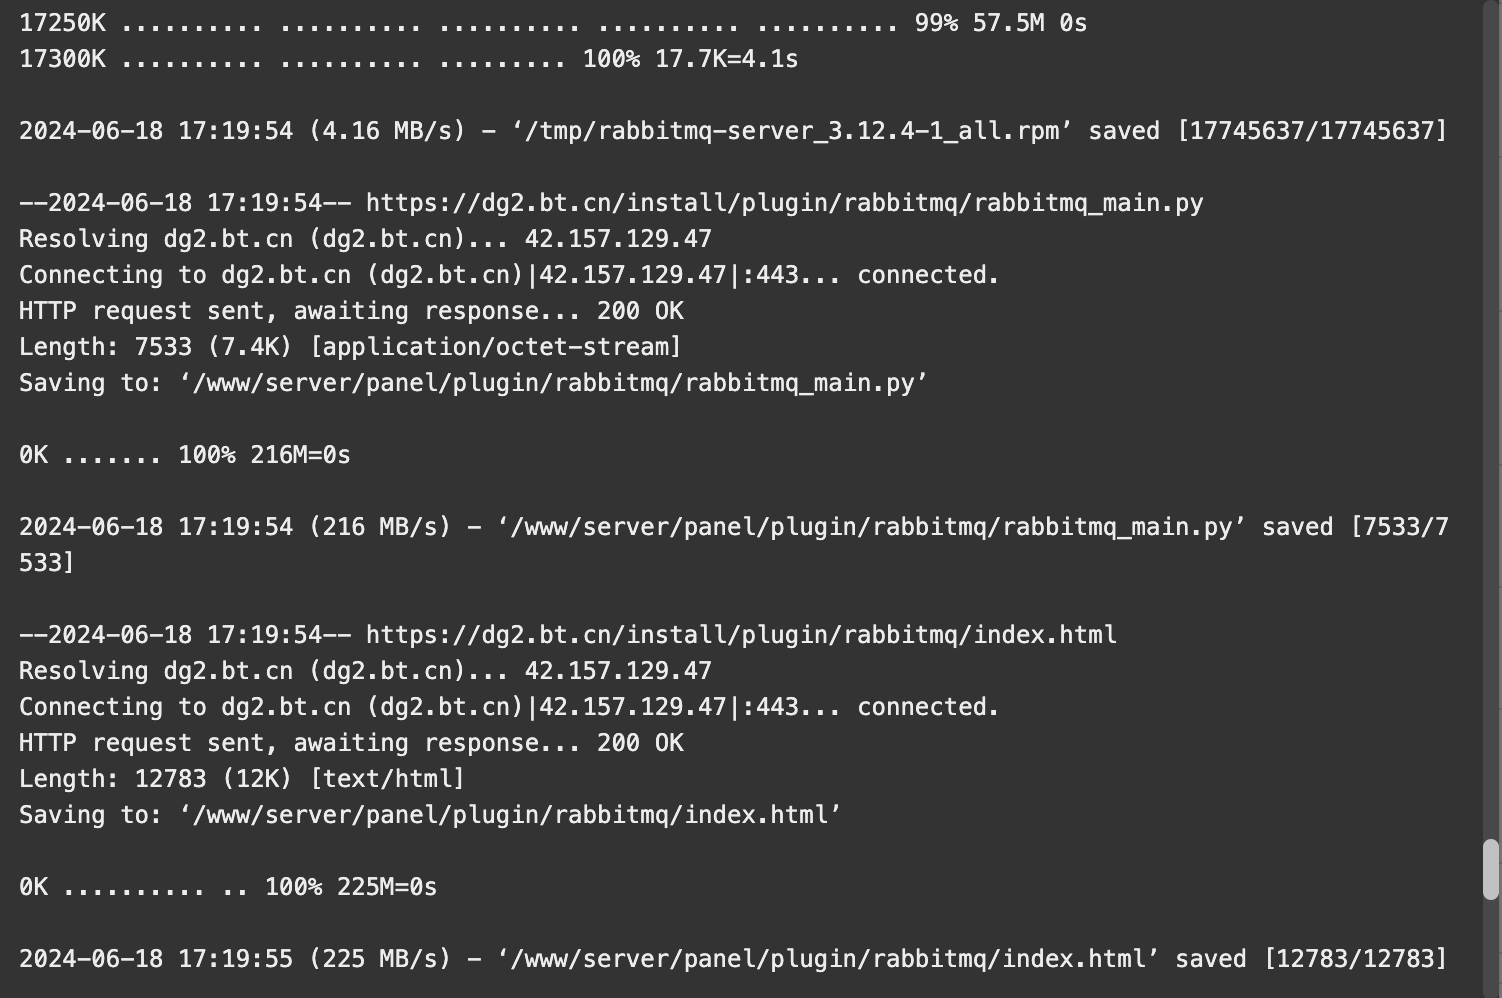Open the rabbitmq/index.html download URL

click(x=741, y=635)
